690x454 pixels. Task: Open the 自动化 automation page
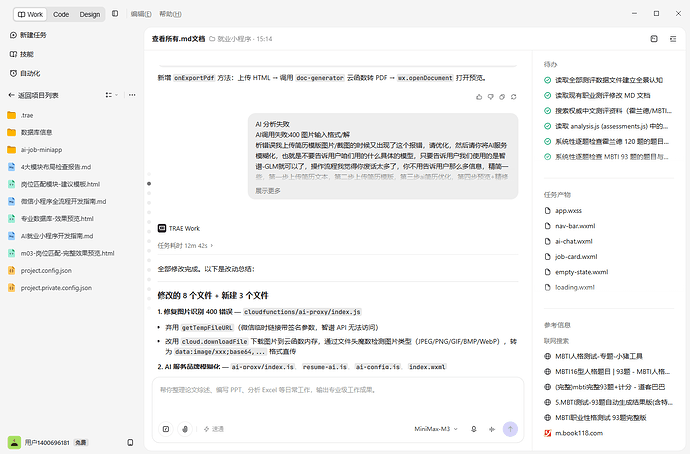tap(25, 73)
